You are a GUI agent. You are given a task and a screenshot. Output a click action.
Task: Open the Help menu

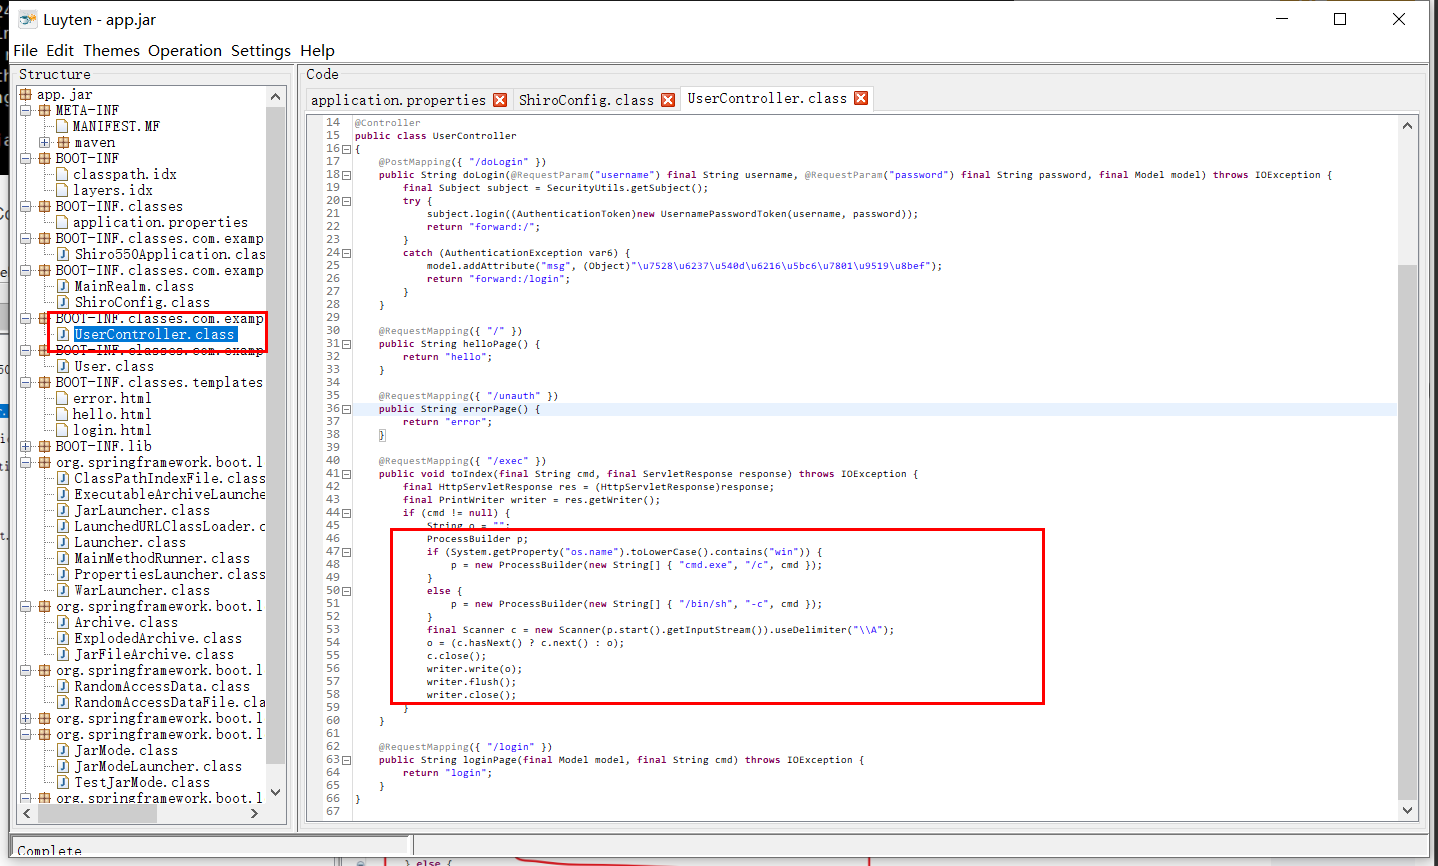317,50
